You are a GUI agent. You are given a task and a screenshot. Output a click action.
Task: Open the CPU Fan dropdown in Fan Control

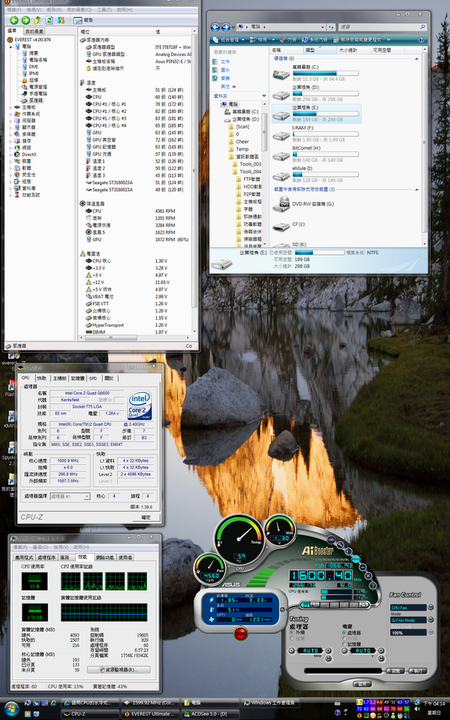coord(431,607)
